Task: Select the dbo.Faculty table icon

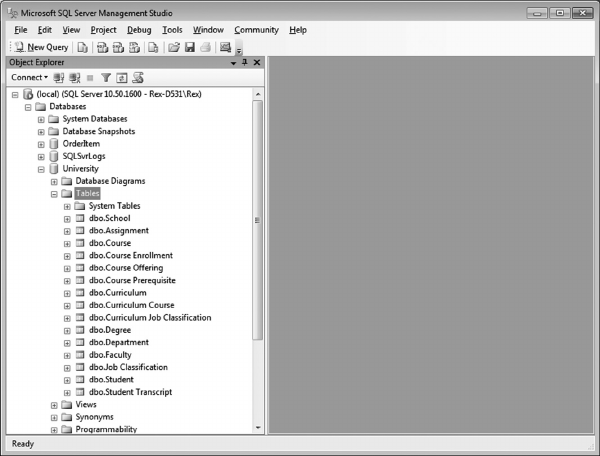Action: [80, 355]
